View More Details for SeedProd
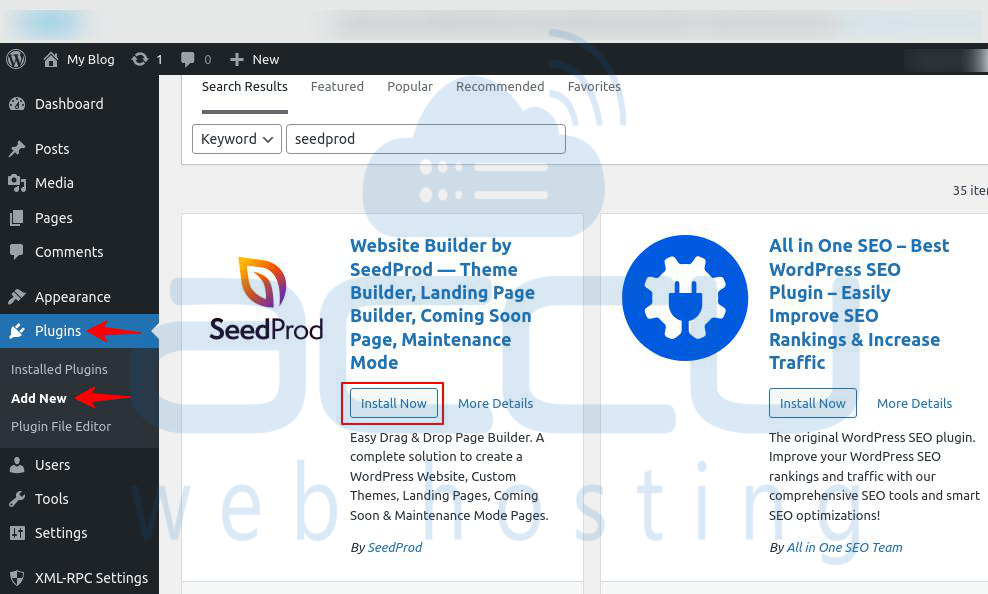 click(x=495, y=403)
